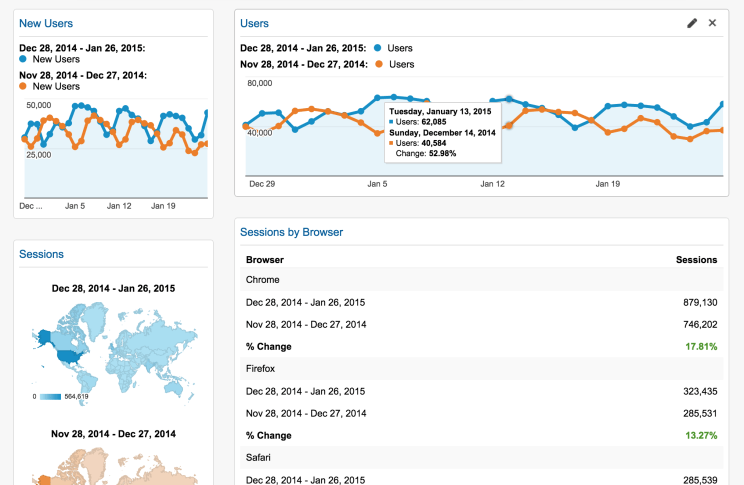Image resolution: width=744 pixels, height=485 pixels.
Task: Click the Dec 29 axis label on Users chart
Action: 262,184
